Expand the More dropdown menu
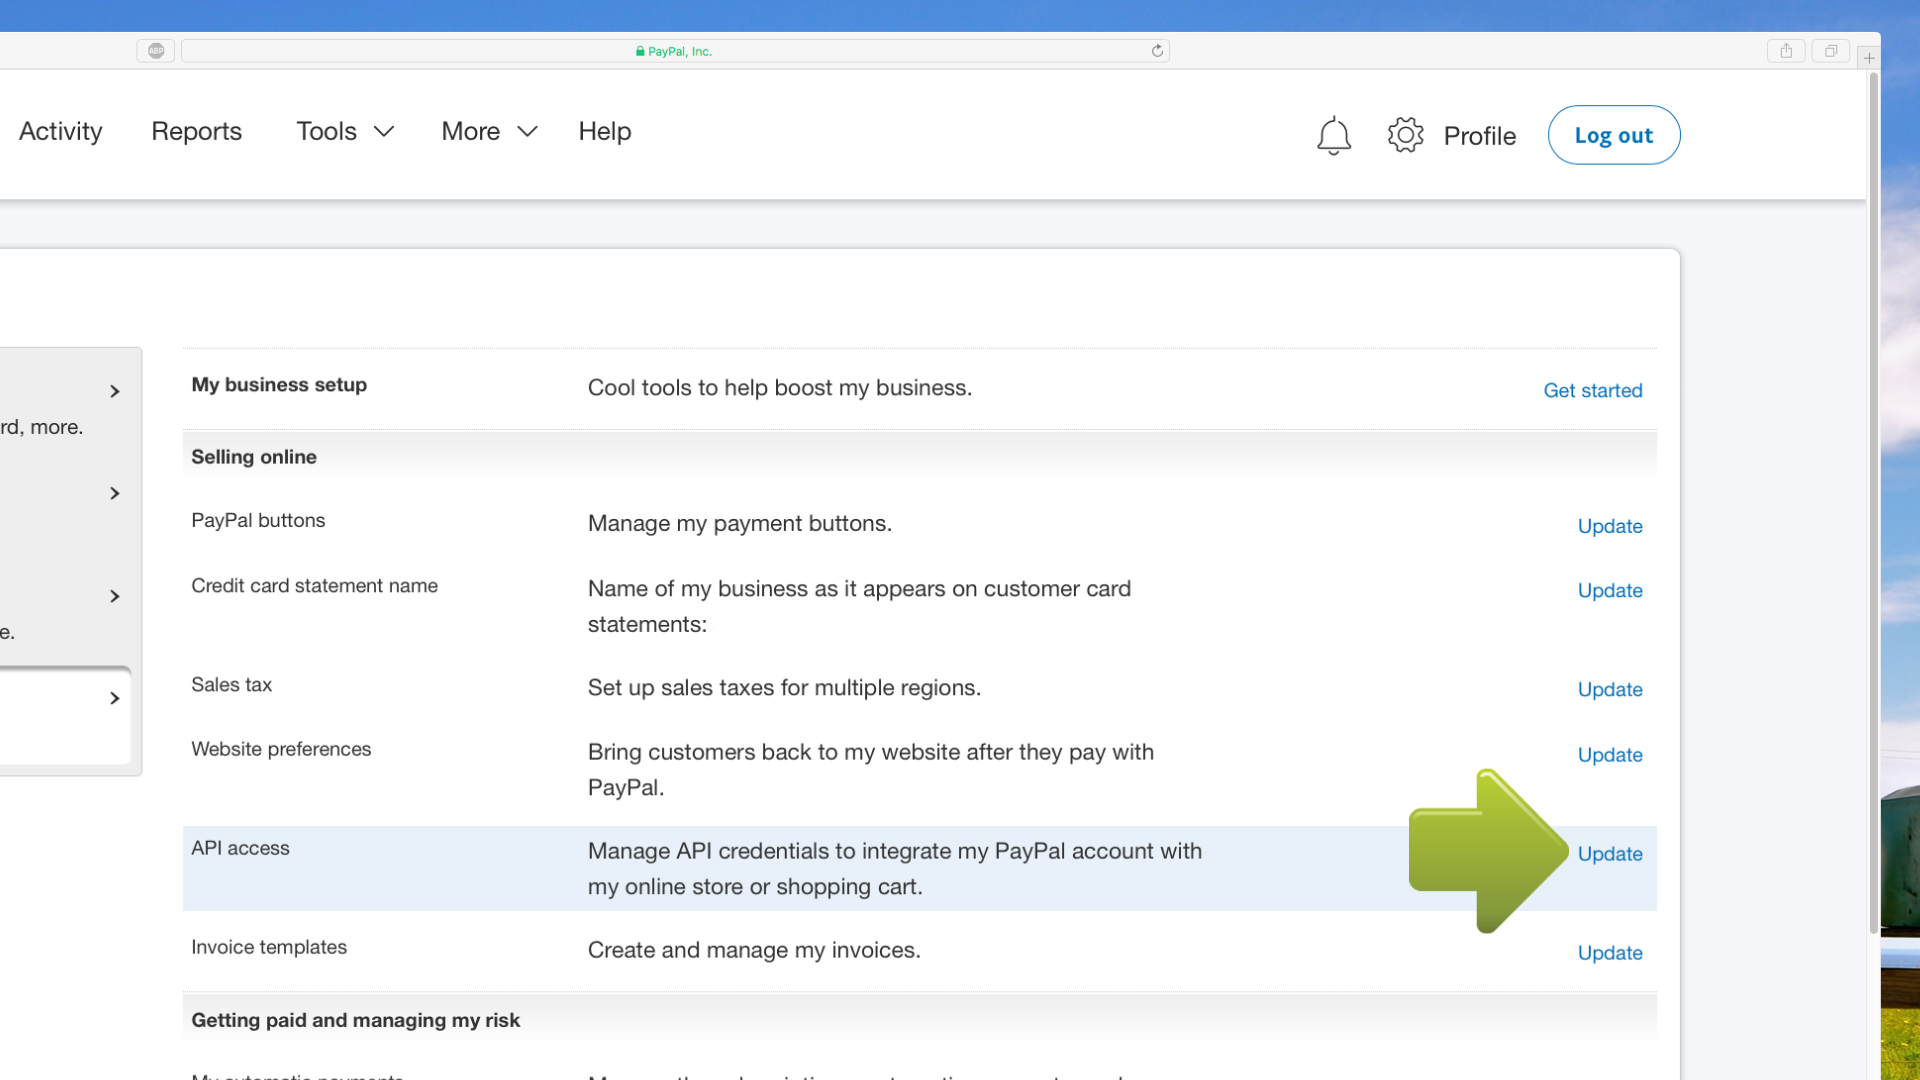Image resolution: width=1920 pixels, height=1080 pixels. tap(490, 131)
